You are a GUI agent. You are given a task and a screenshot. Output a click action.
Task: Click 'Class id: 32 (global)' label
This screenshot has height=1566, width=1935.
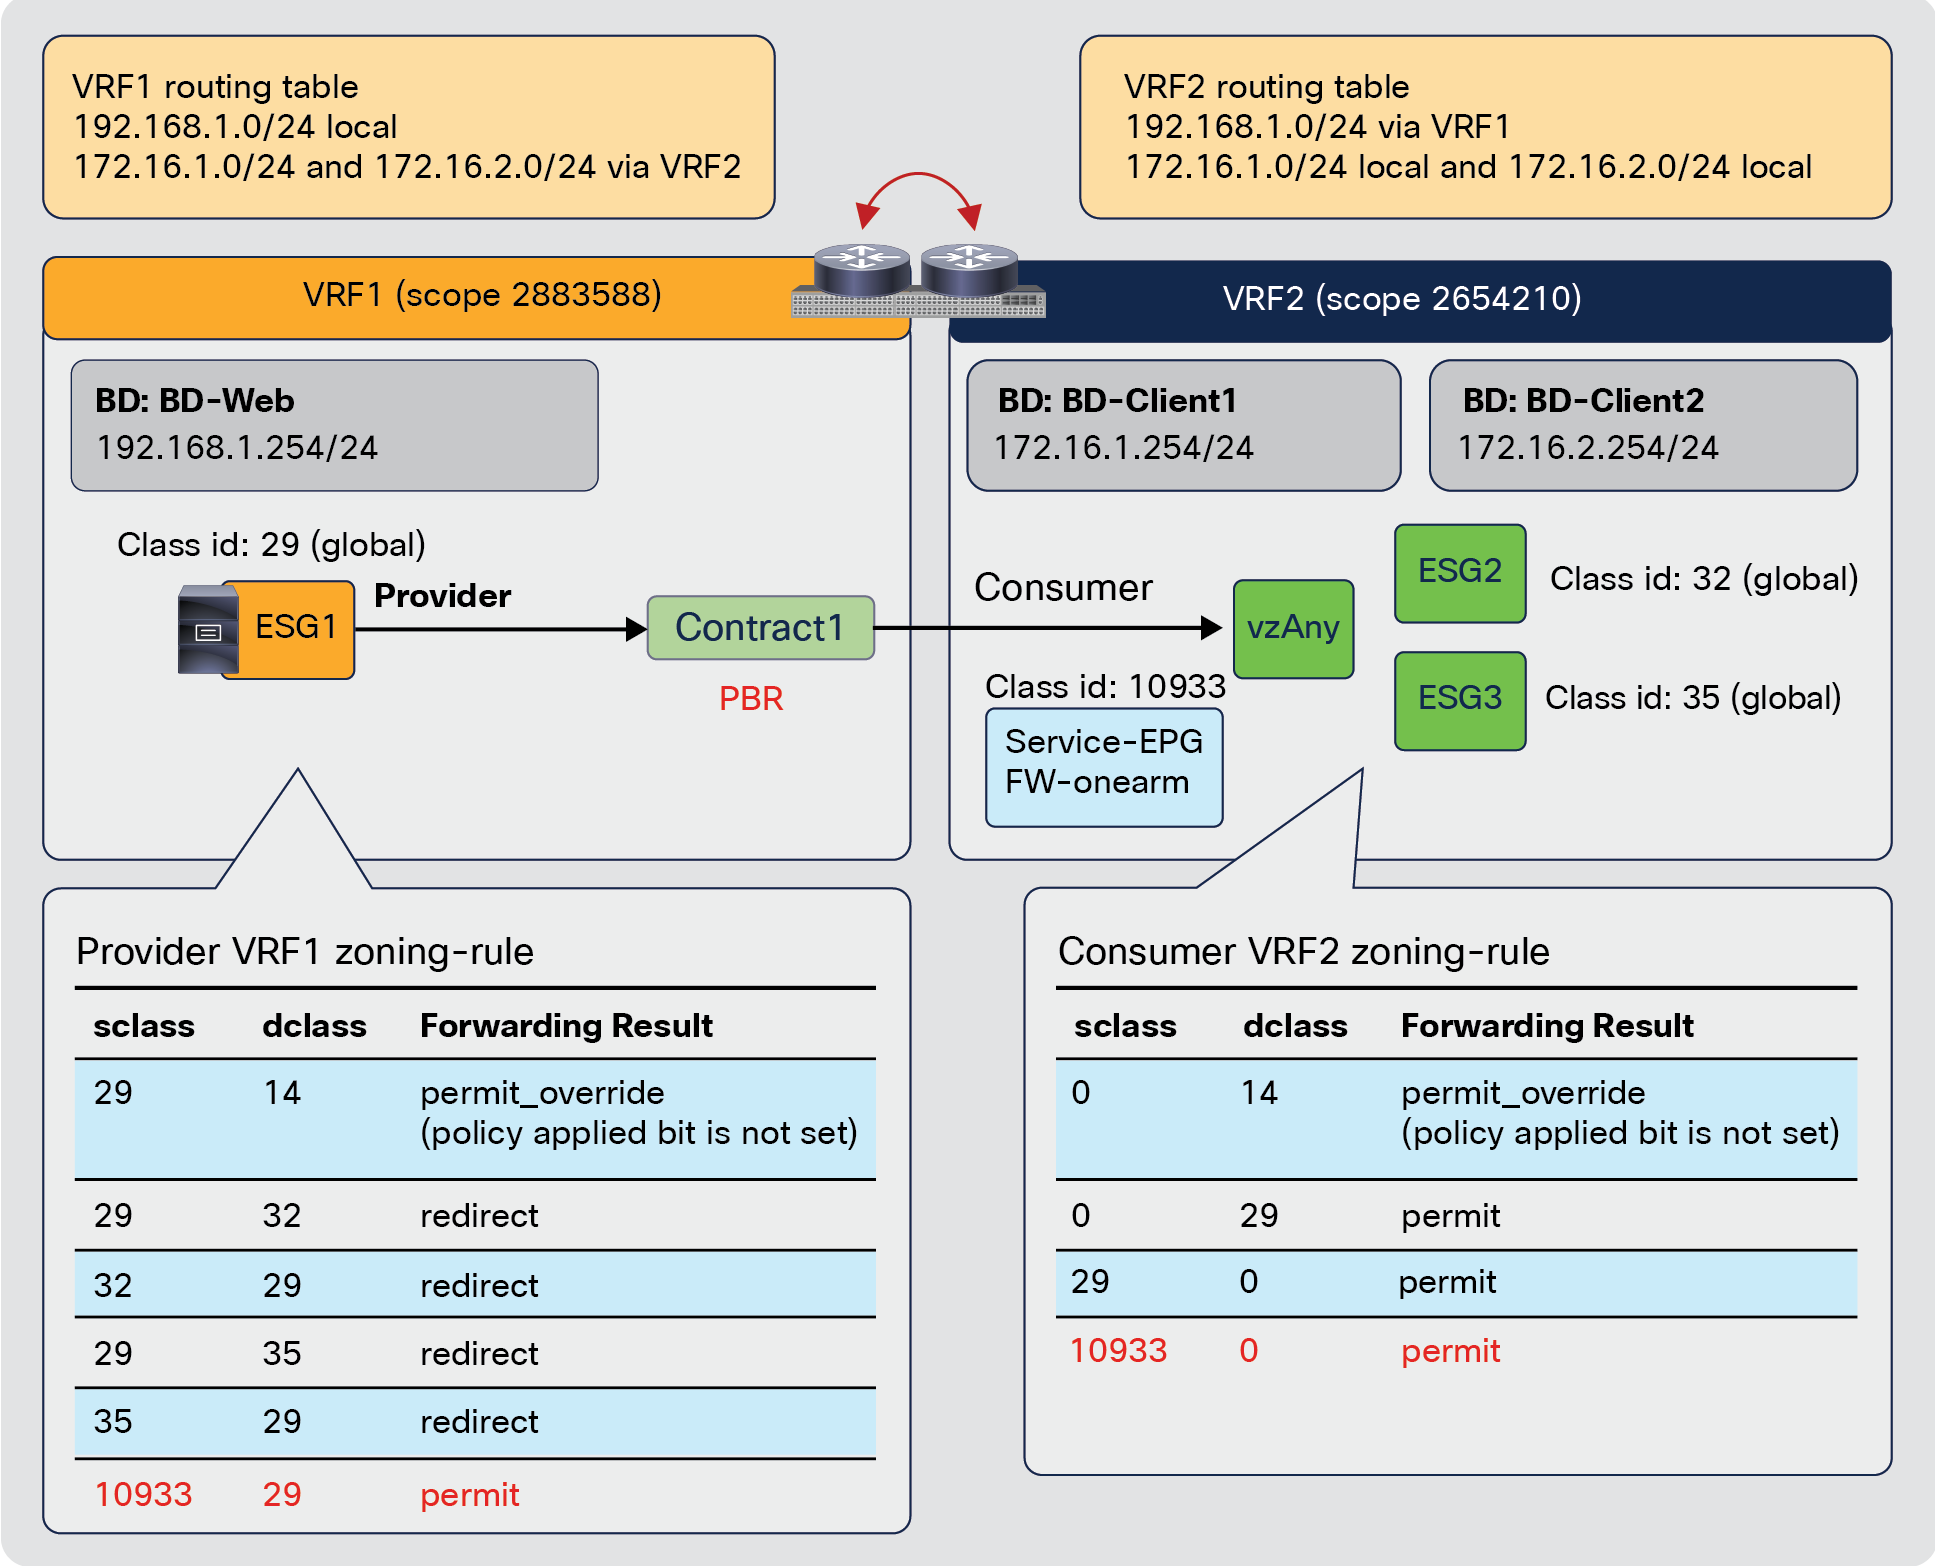(x=1704, y=579)
